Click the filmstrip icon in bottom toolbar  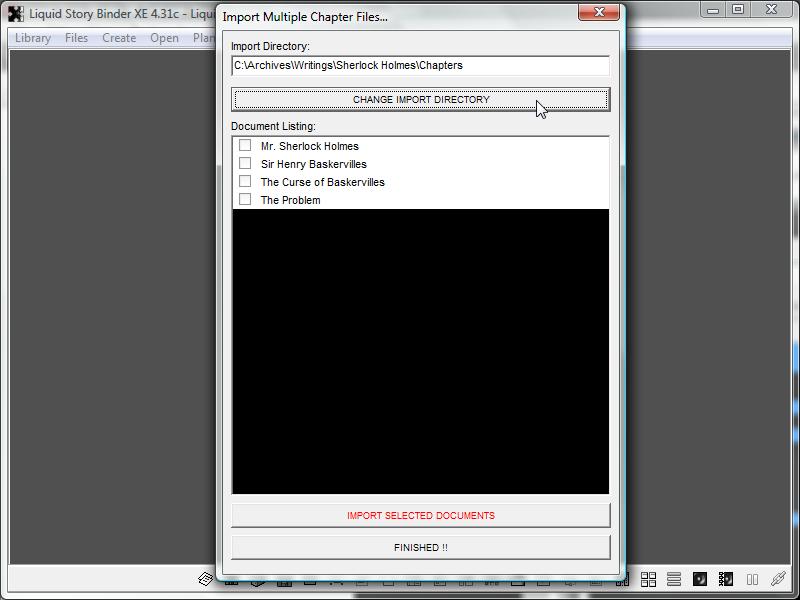726,579
